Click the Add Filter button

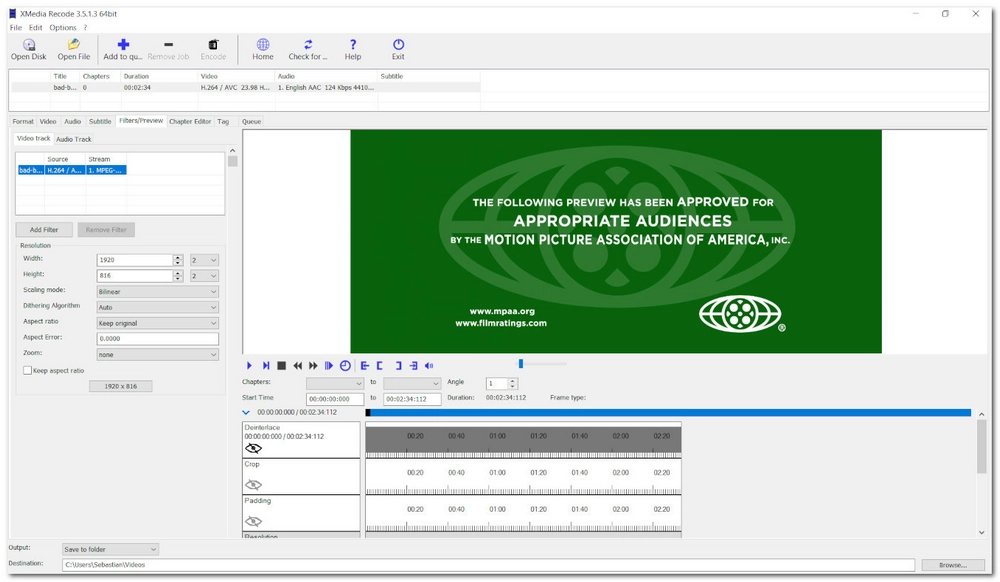tap(44, 229)
